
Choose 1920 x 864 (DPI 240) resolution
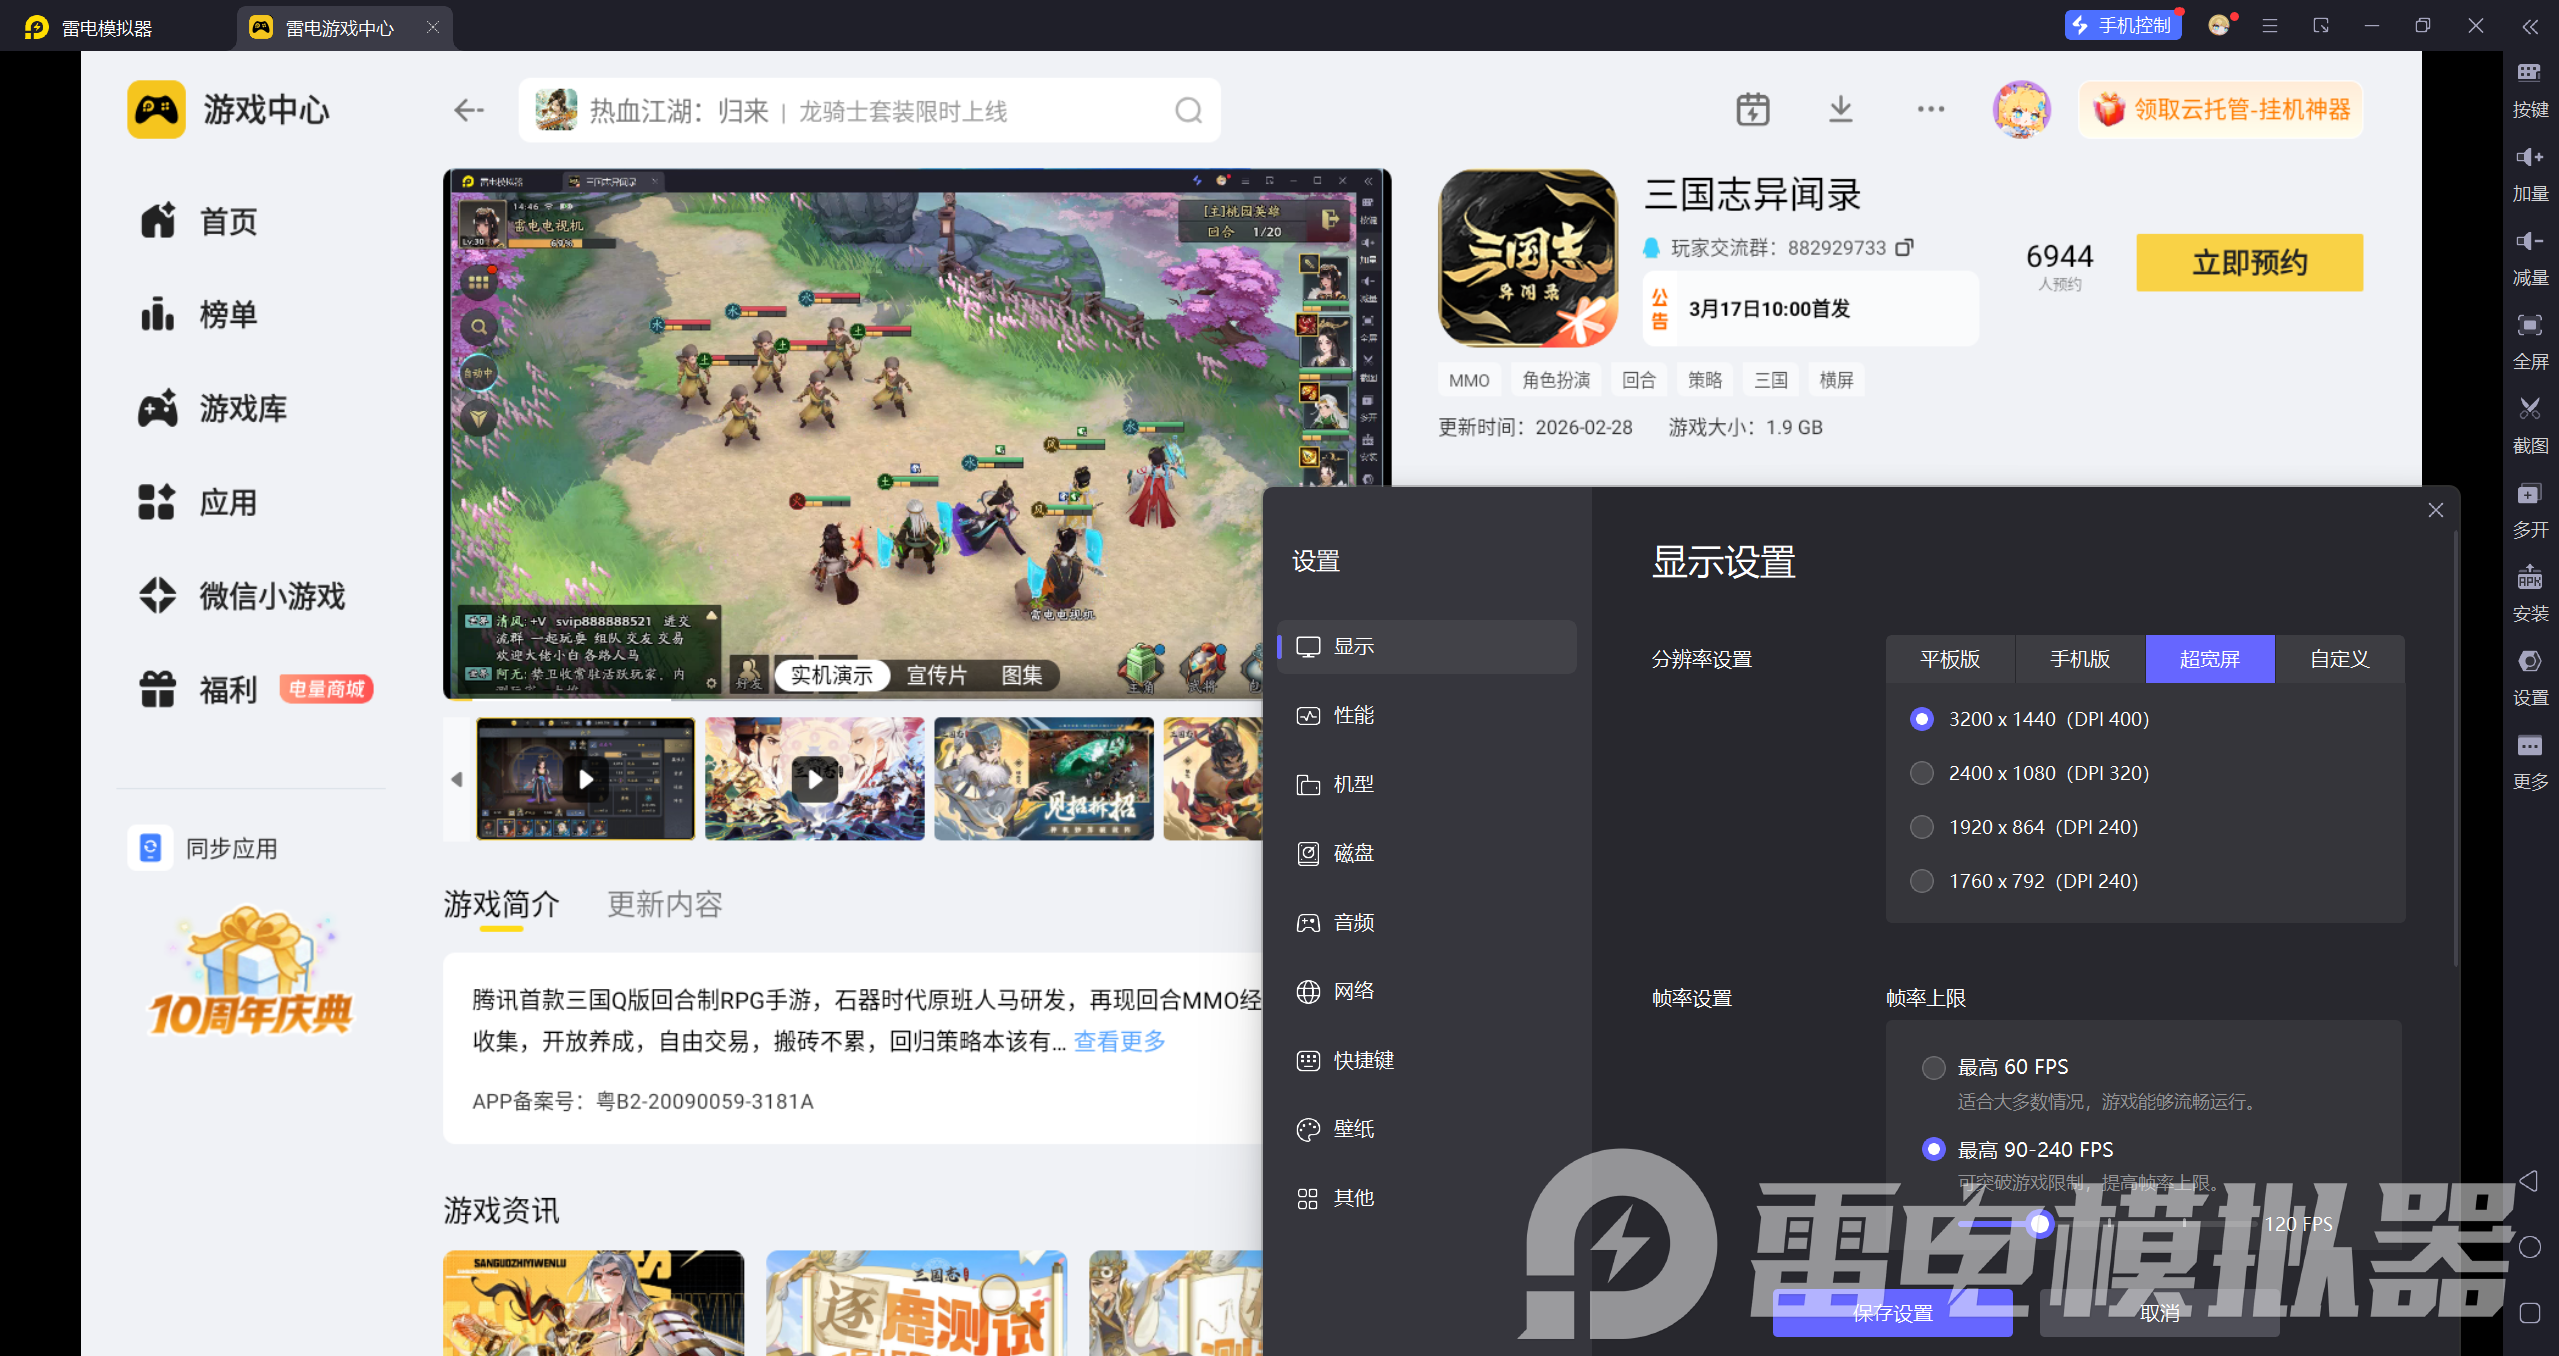click(x=1921, y=827)
